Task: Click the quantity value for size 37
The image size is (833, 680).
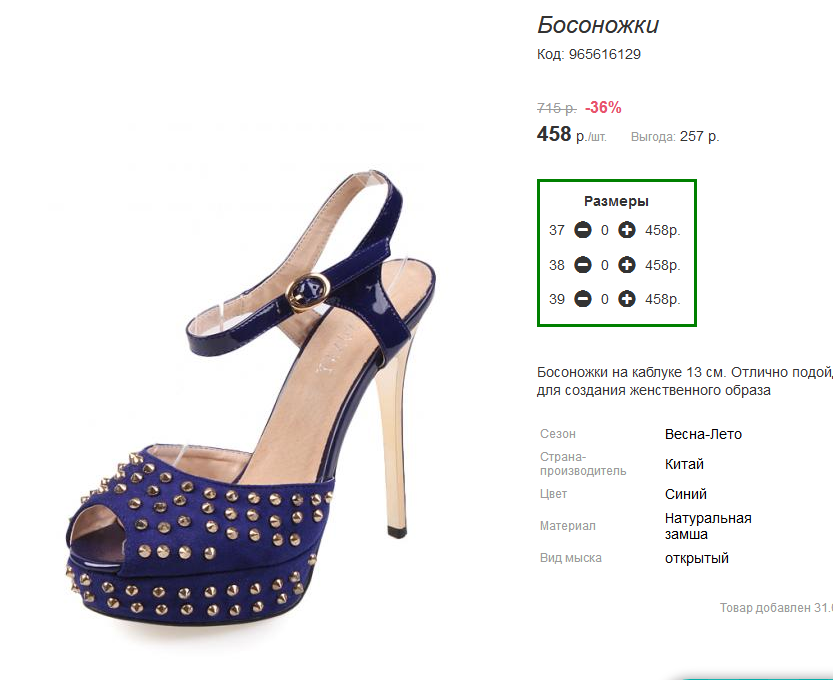Action: 605,231
